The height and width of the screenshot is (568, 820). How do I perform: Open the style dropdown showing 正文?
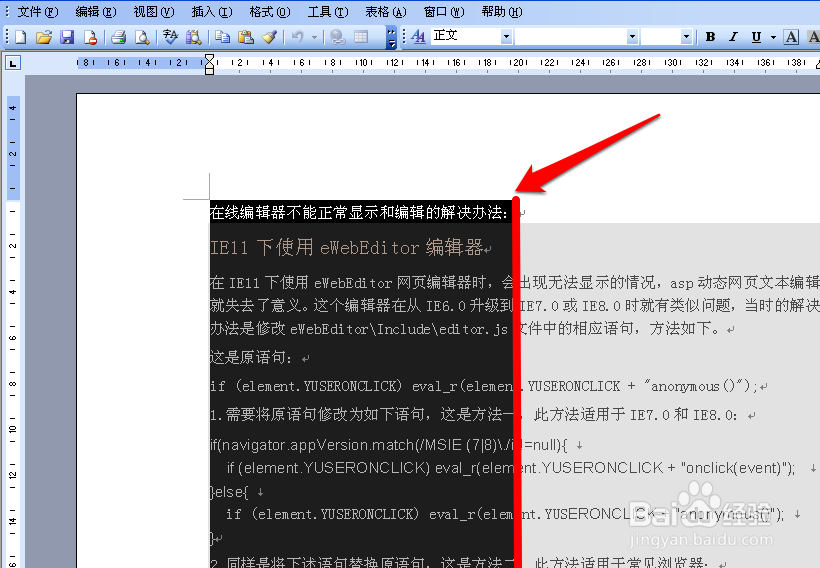pos(506,37)
